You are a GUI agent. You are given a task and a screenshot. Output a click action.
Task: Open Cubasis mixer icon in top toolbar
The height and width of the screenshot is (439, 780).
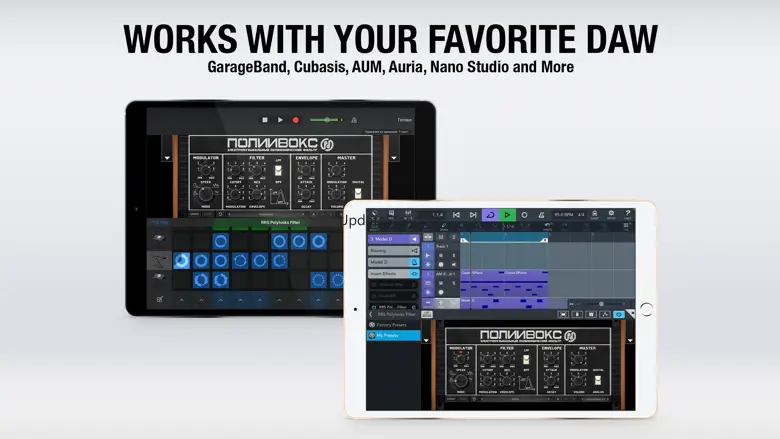click(408, 215)
